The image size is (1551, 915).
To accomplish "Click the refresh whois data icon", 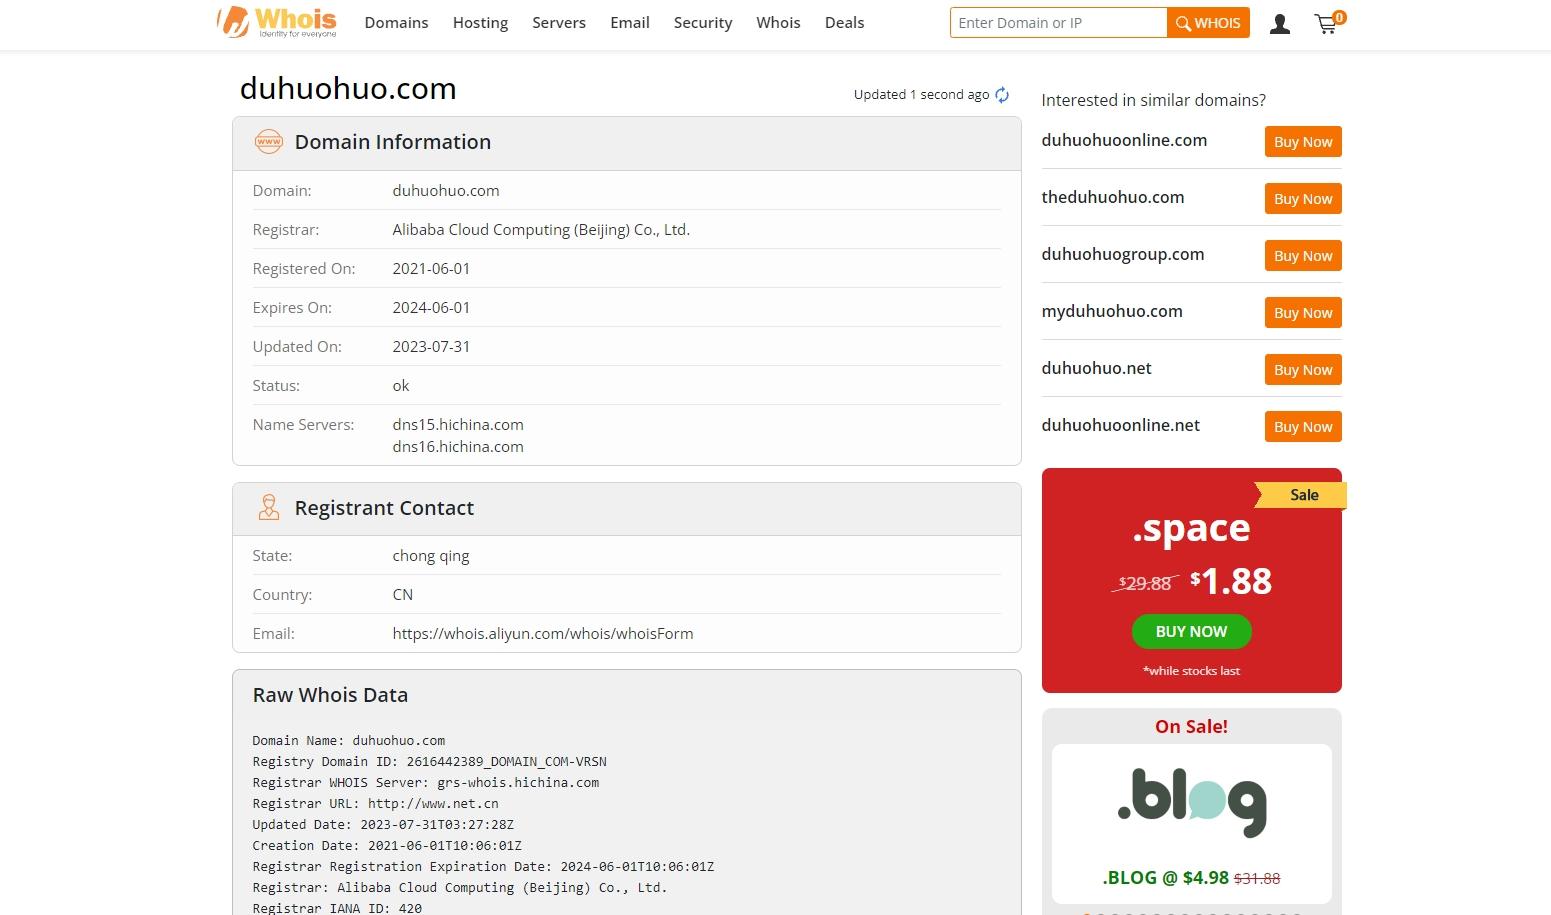I will click(1002, 95).
